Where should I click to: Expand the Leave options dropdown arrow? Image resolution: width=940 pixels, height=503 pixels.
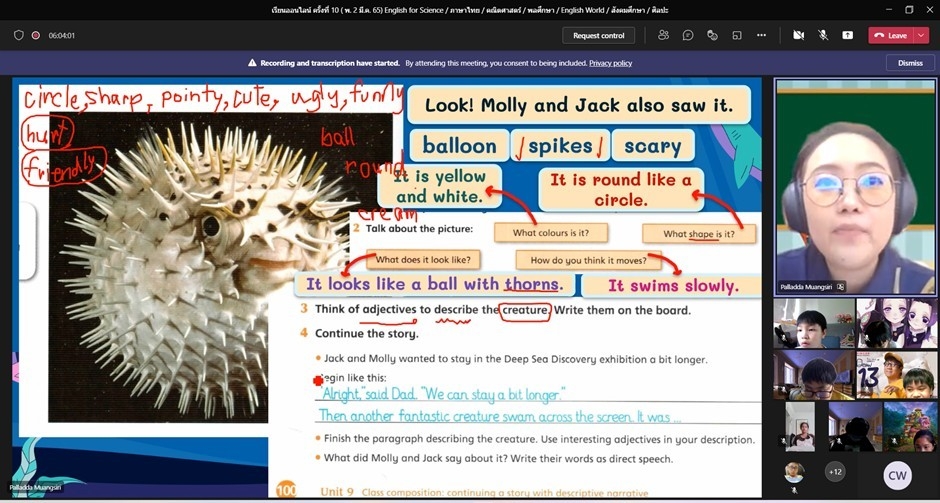(920, 35)
